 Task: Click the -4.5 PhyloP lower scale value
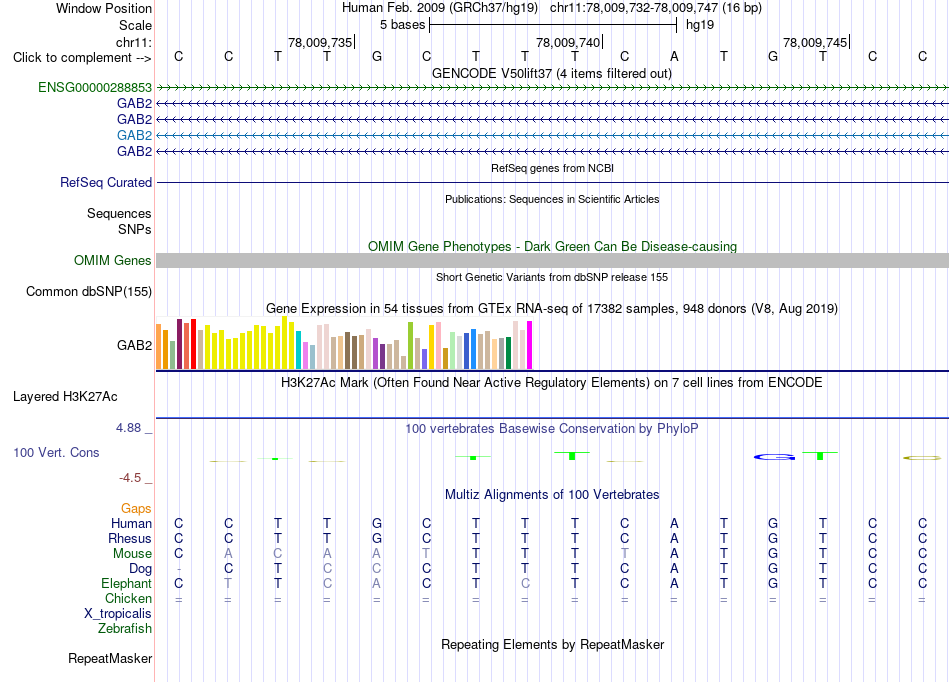[x=130, y=478]
